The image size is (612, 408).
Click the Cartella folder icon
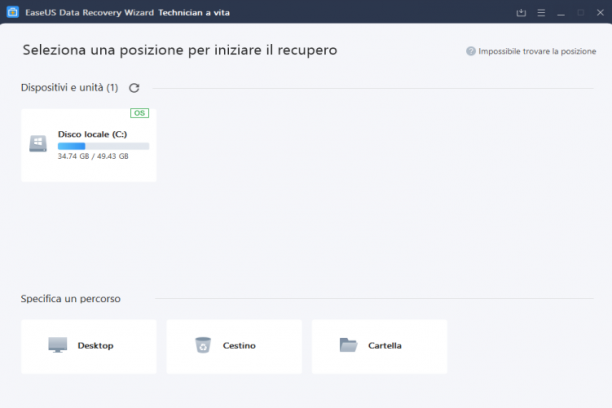coord(348,345)
